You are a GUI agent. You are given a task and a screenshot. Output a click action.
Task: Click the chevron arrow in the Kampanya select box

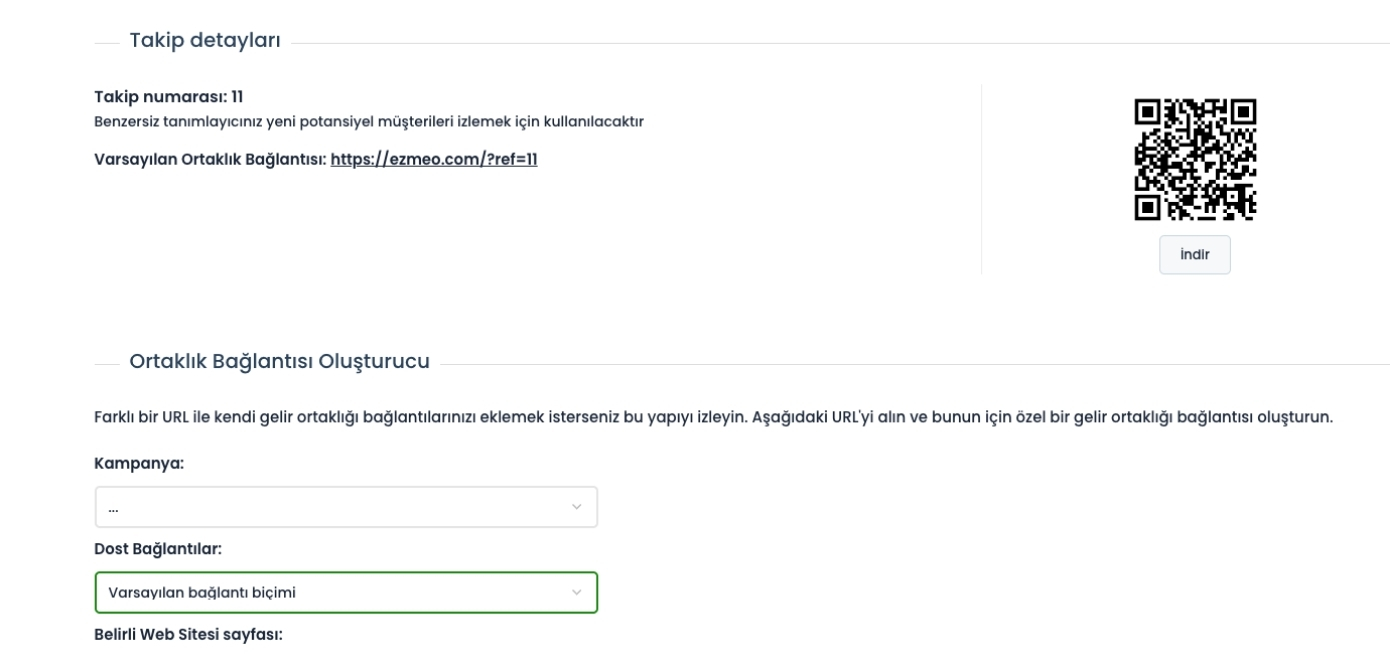576,507
